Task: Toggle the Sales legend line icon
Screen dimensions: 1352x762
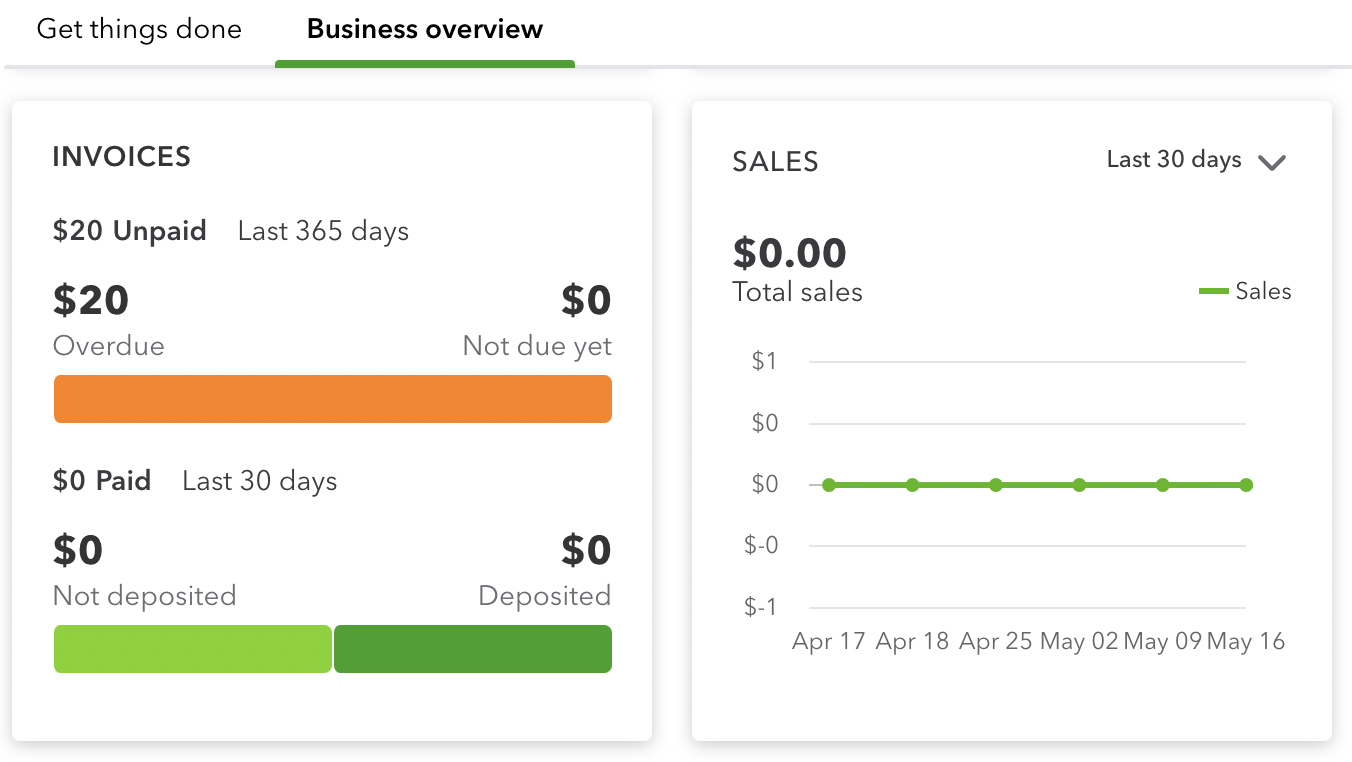Action: pyautogui.click(x=1213, y=292)
